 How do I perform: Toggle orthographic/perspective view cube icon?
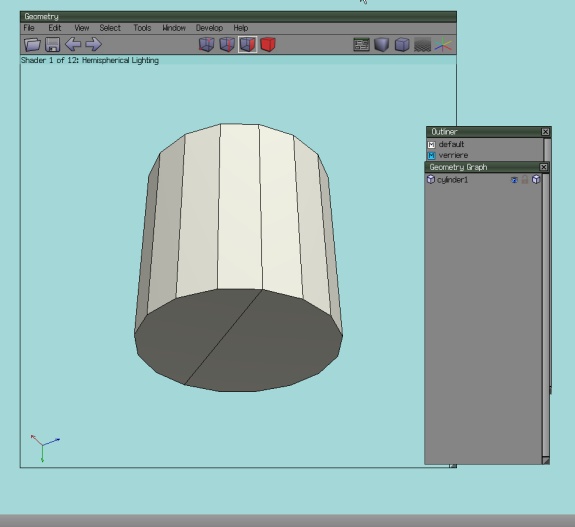point(402,45)
